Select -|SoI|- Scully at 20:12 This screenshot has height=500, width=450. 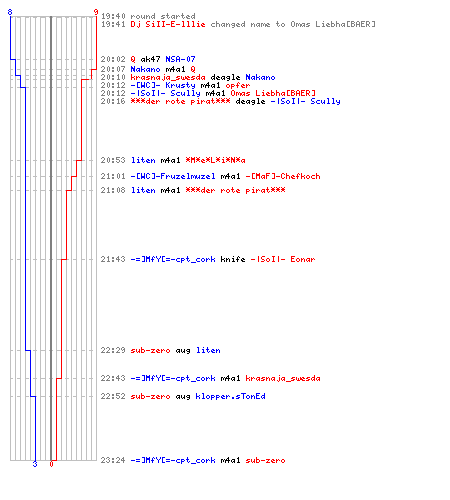point(165,93)
